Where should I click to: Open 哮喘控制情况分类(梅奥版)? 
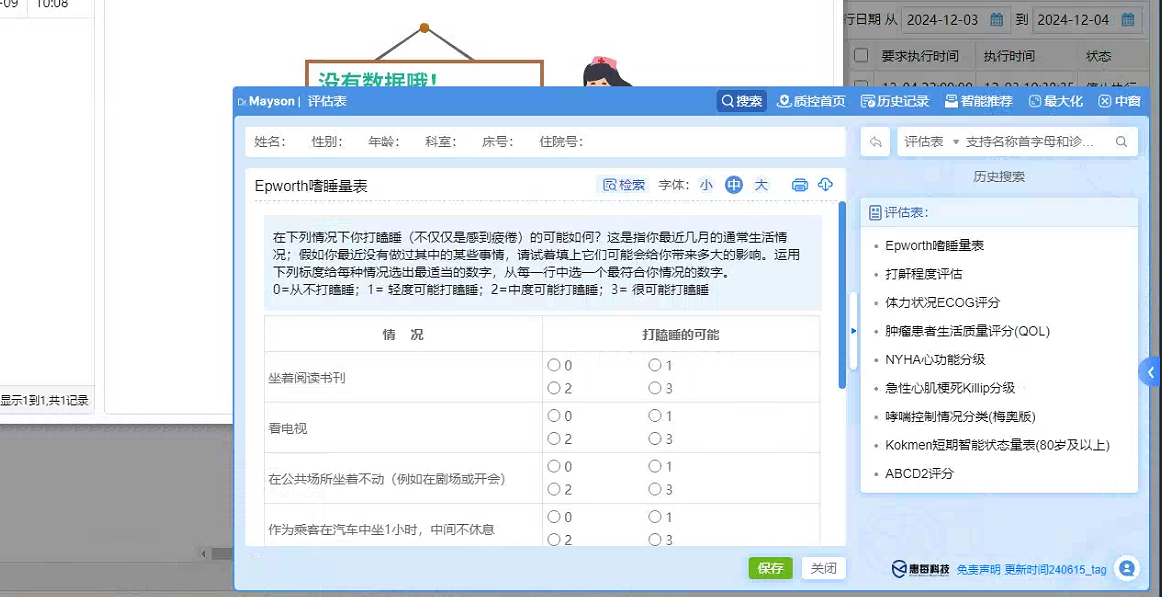(x=960, y=416)
